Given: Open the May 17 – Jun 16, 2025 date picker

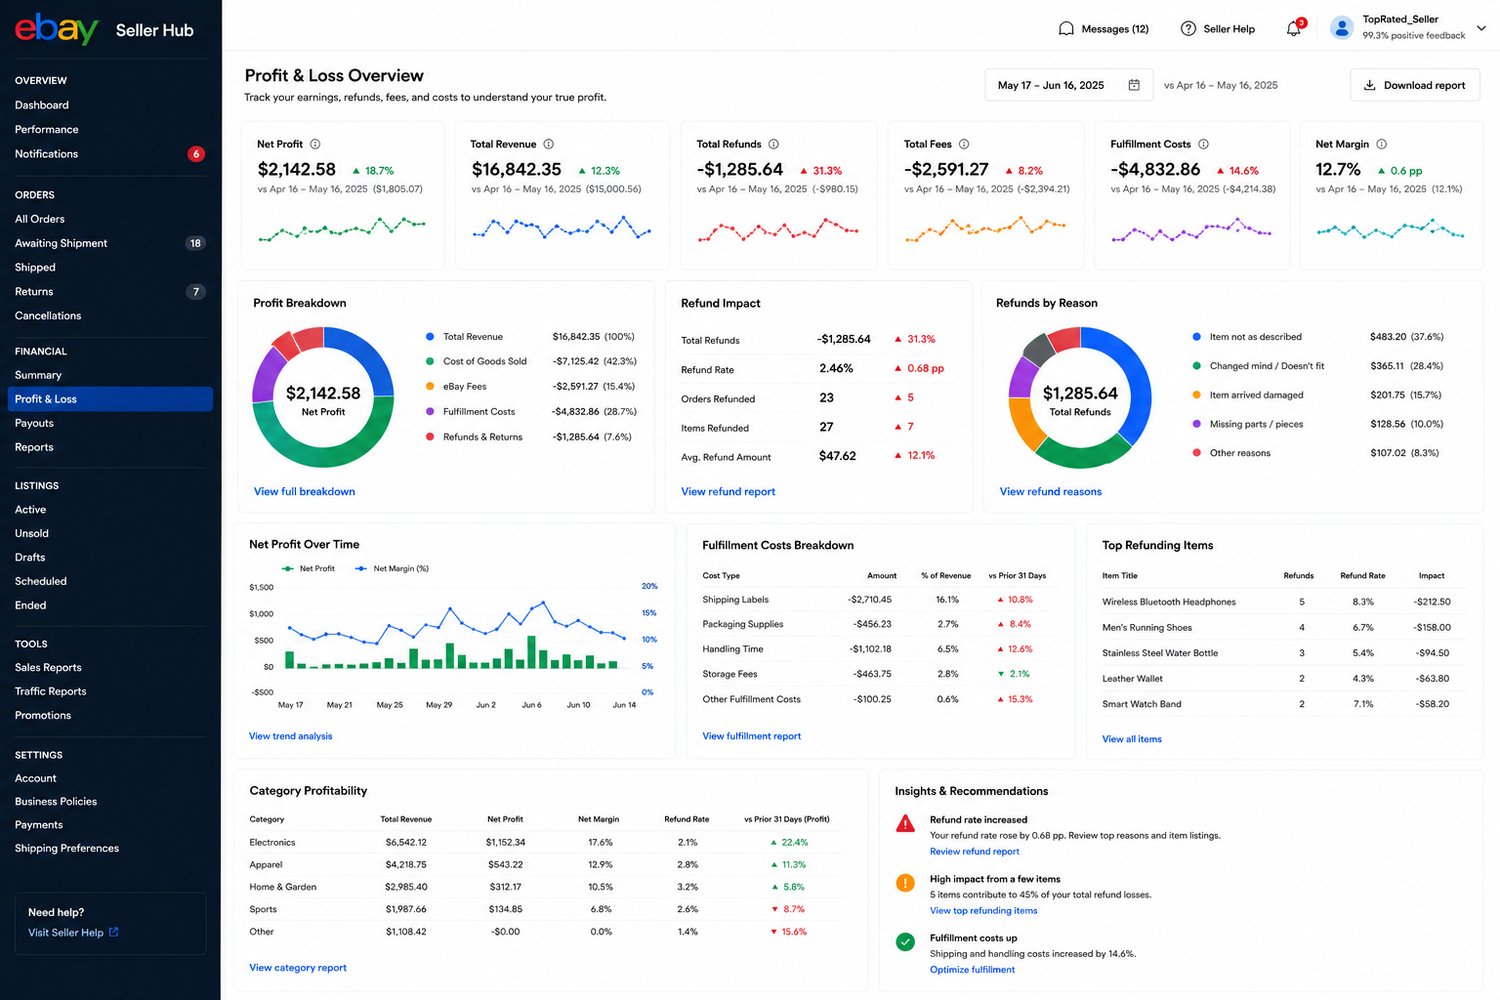Looking at the screenshot, I should 1068,85.
